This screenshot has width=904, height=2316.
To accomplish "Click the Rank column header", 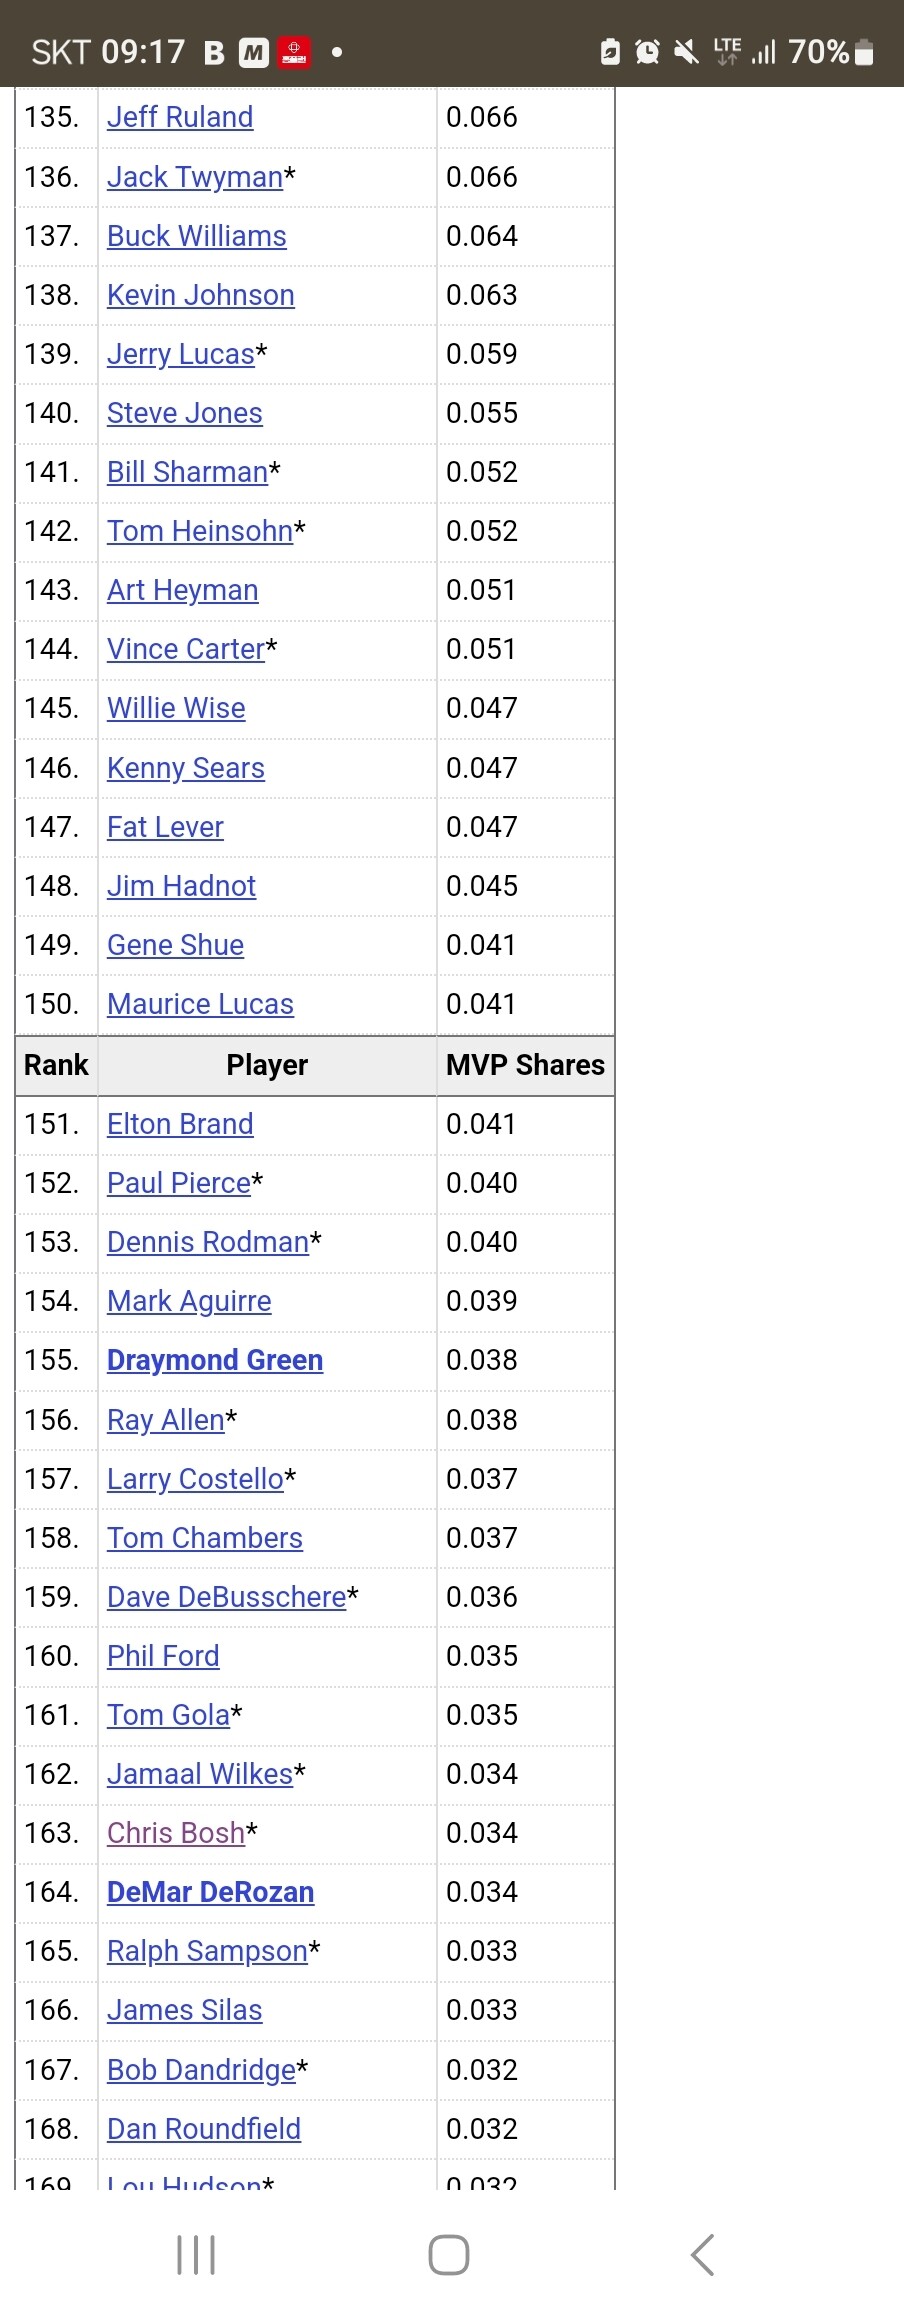I will 56,1065.
